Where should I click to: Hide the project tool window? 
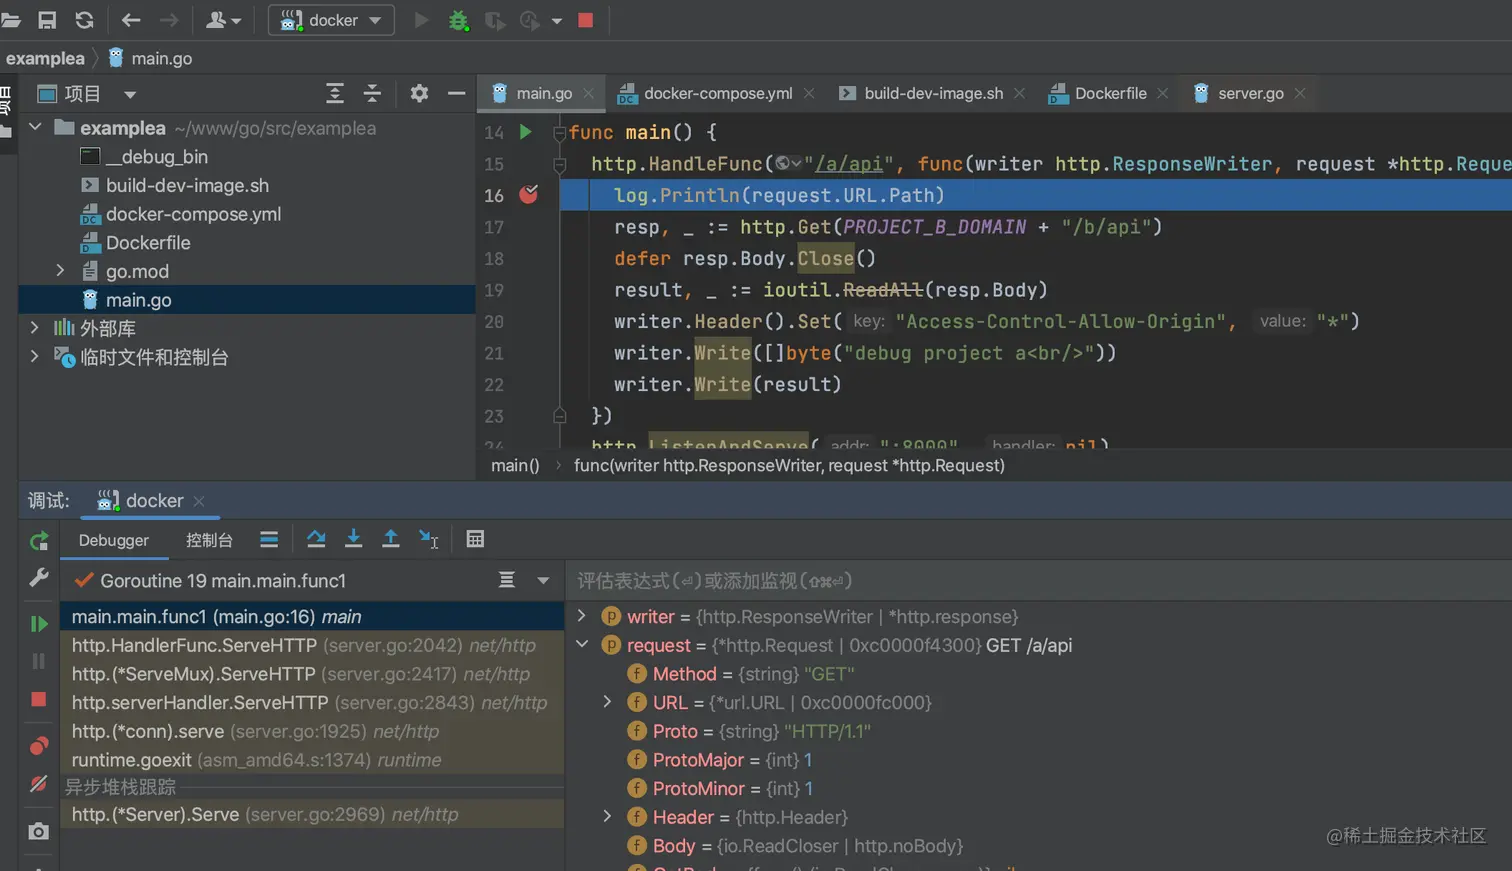[456, 93]
